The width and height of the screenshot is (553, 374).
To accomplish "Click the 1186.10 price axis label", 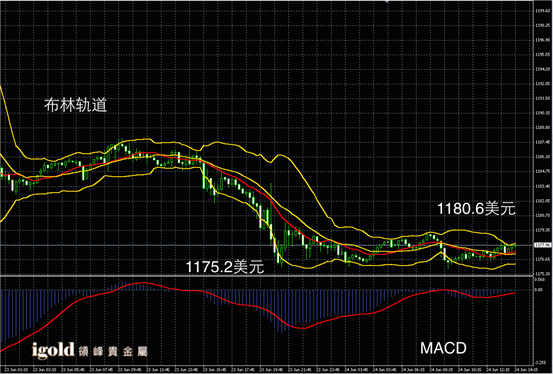I will (542, 157).
